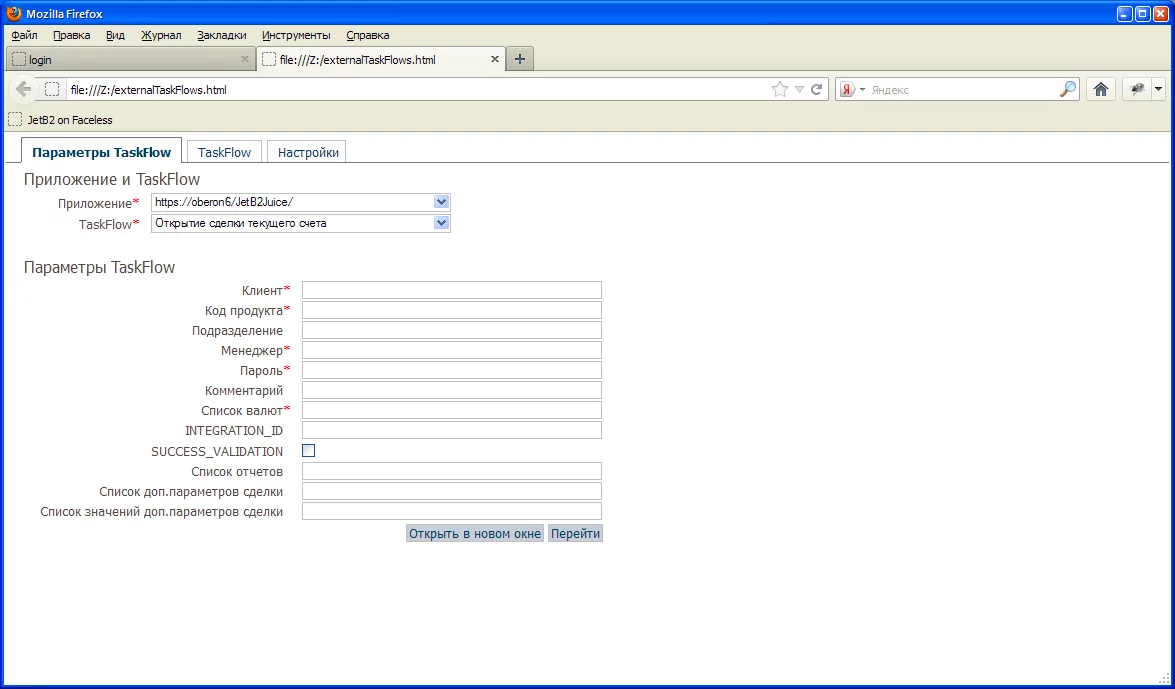
Task: Switch to the Настройки page tab
Action: coord(308,151)
